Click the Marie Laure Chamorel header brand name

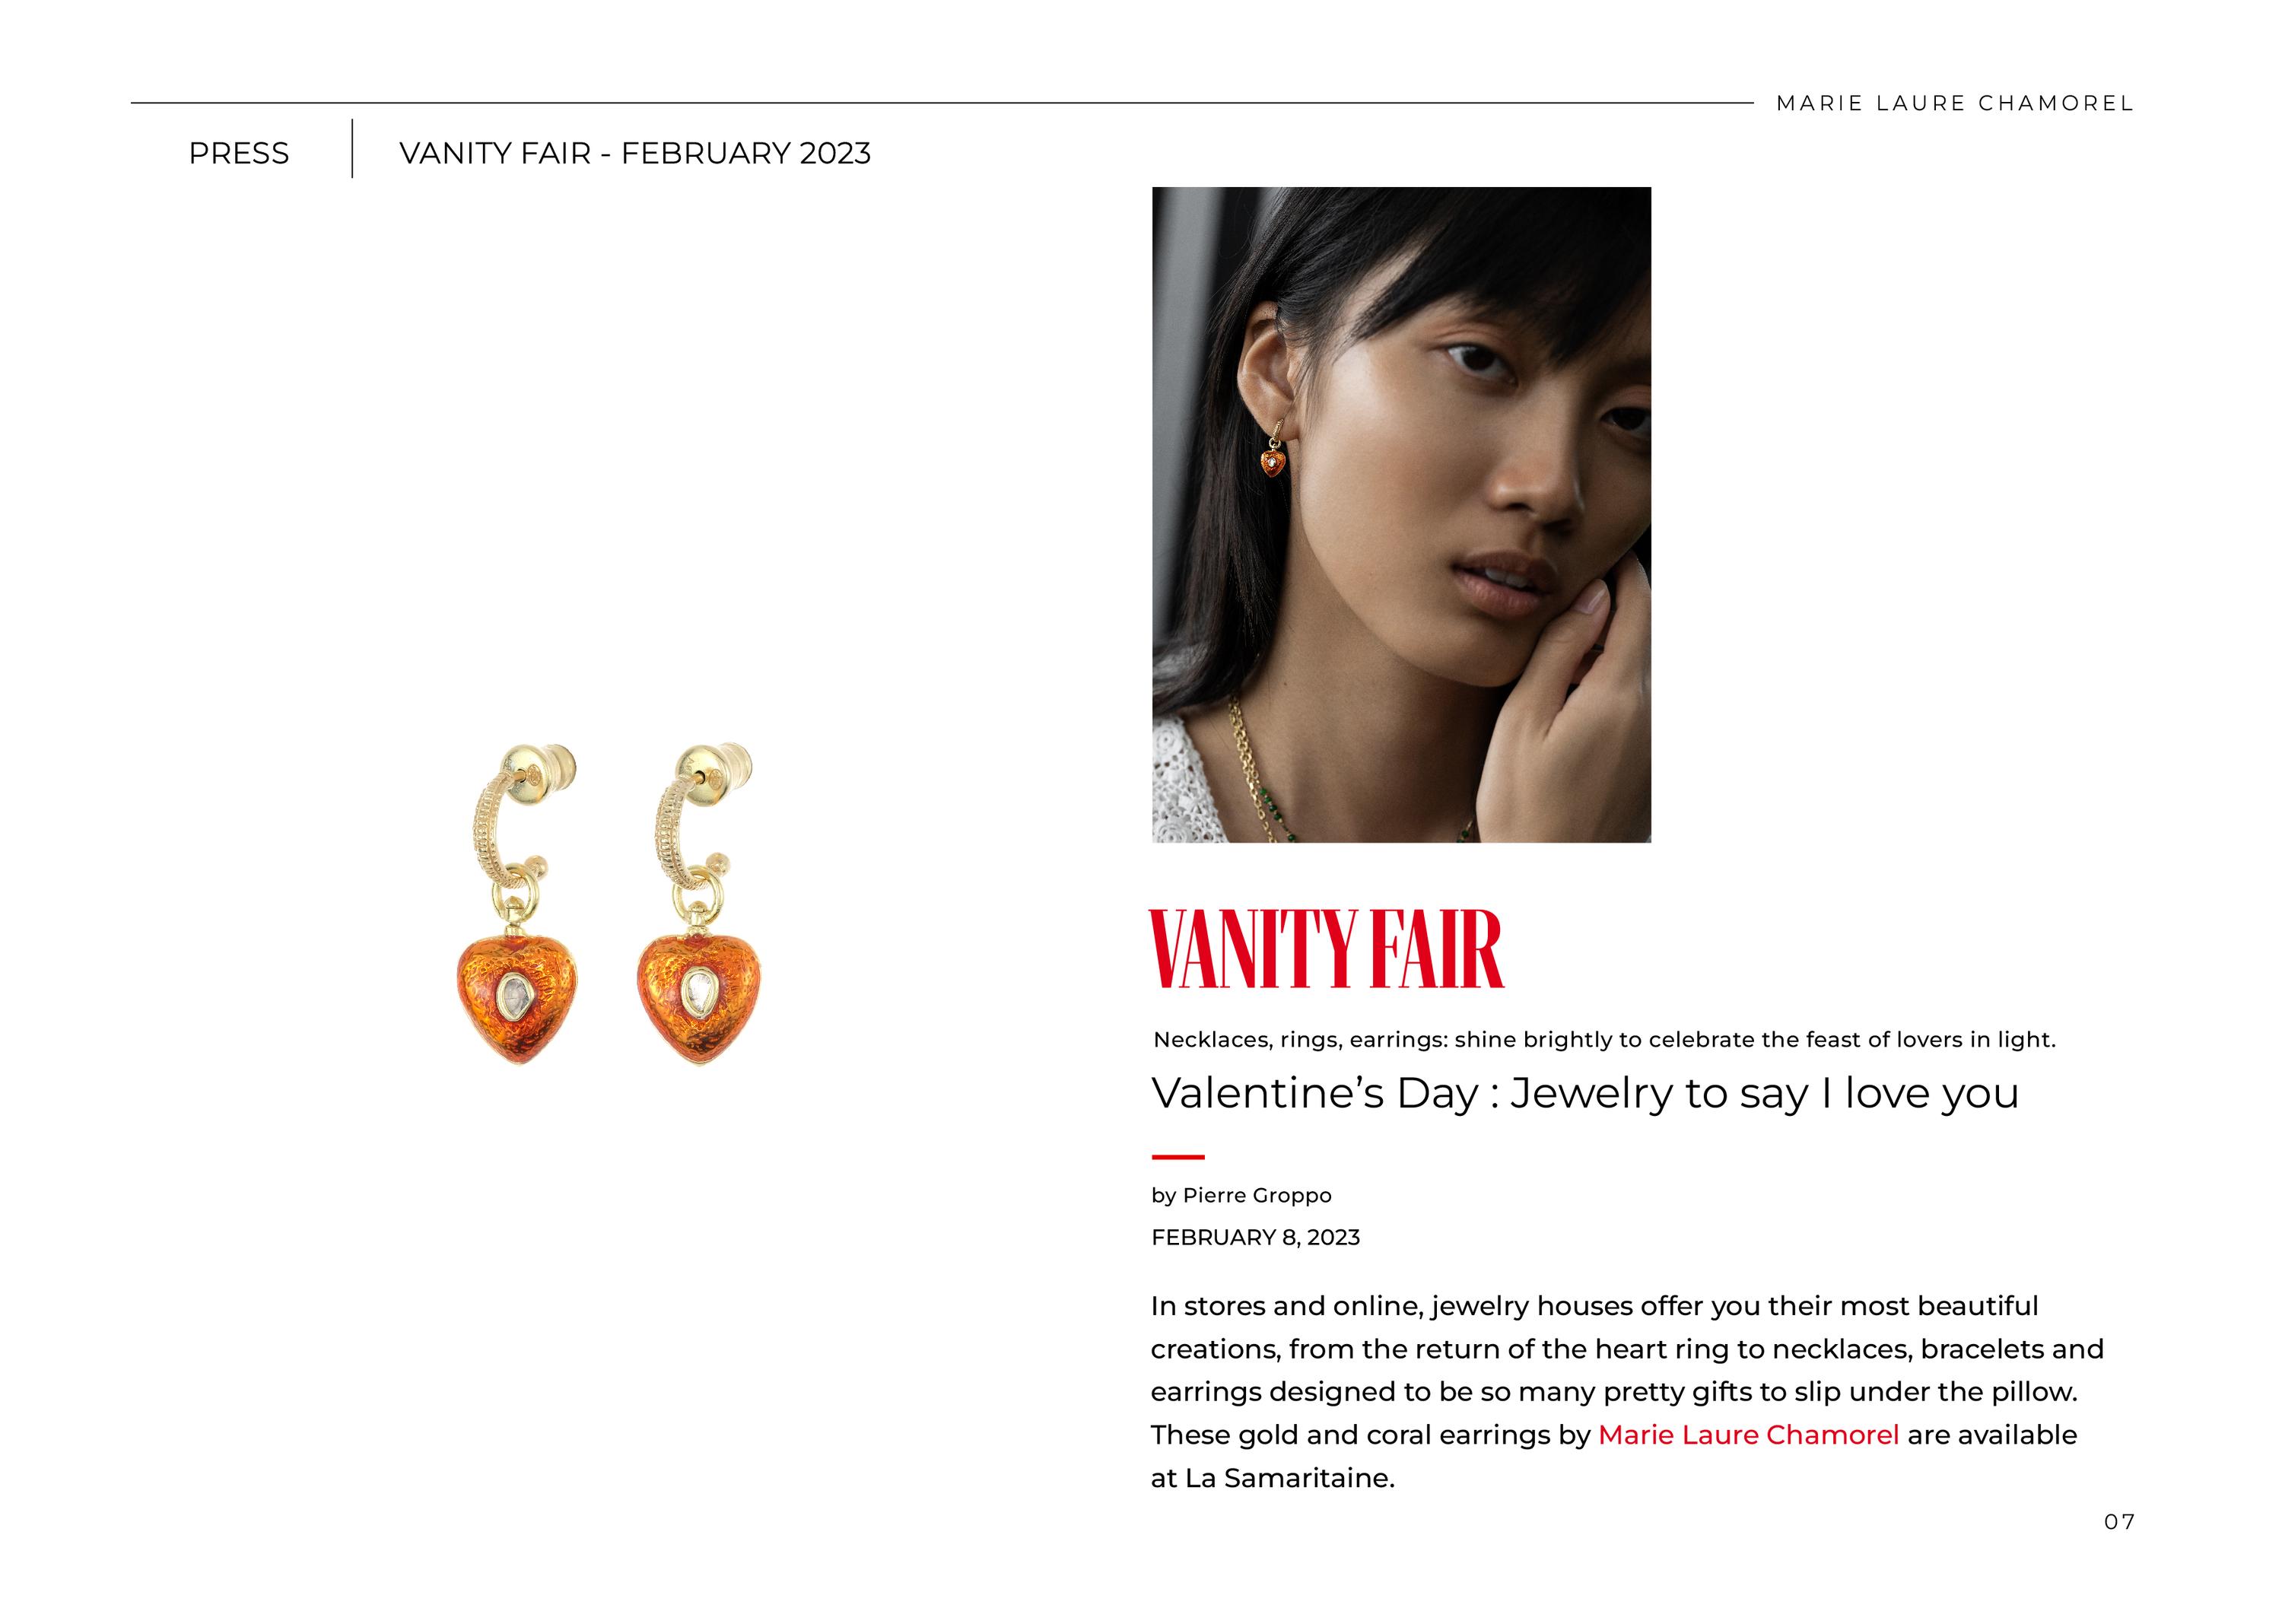1955,103
